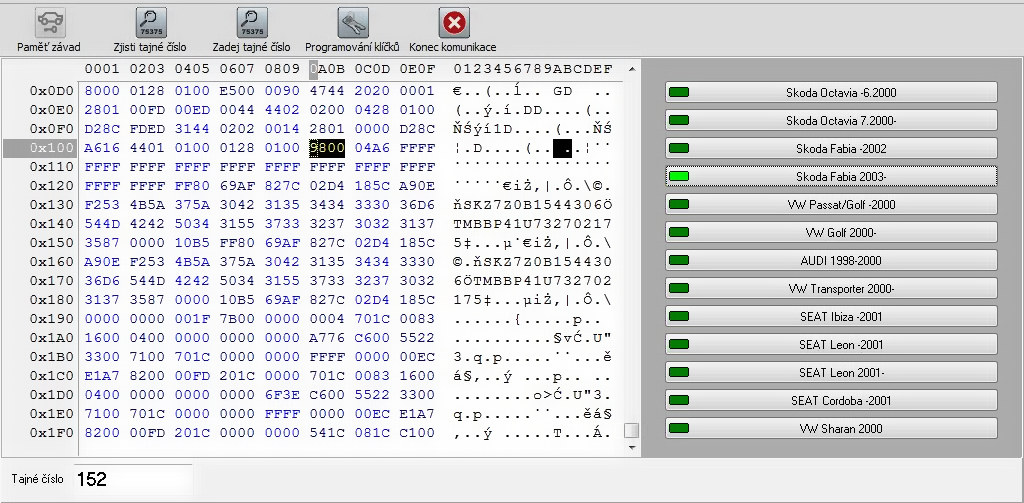
Task: Click hex word 4744 in row 0x0D0
Action: [327, 91]
